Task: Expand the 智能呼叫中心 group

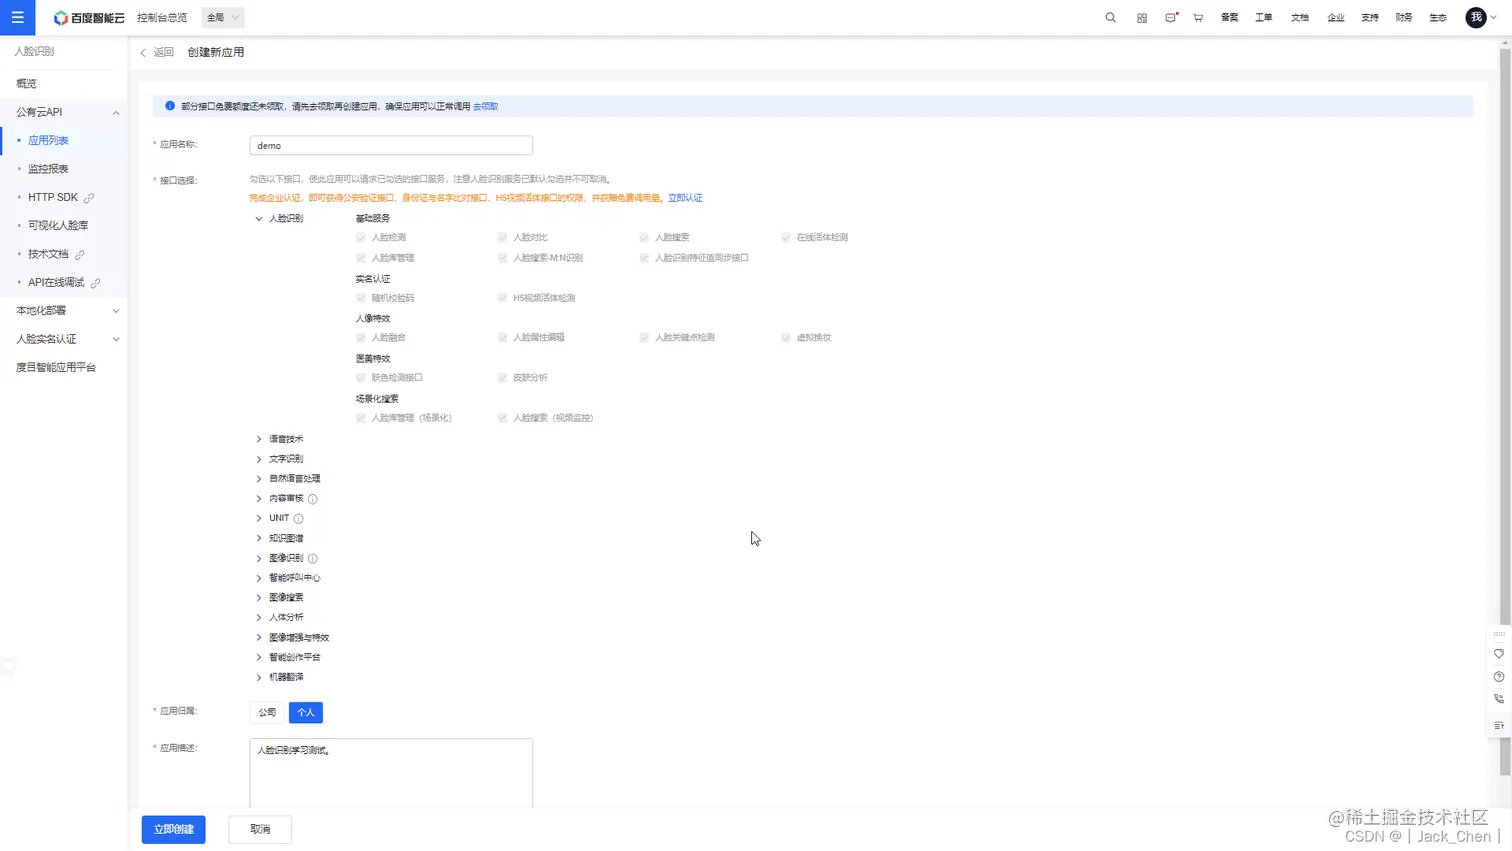Action: pyautogui.click(x=259, y=578)
